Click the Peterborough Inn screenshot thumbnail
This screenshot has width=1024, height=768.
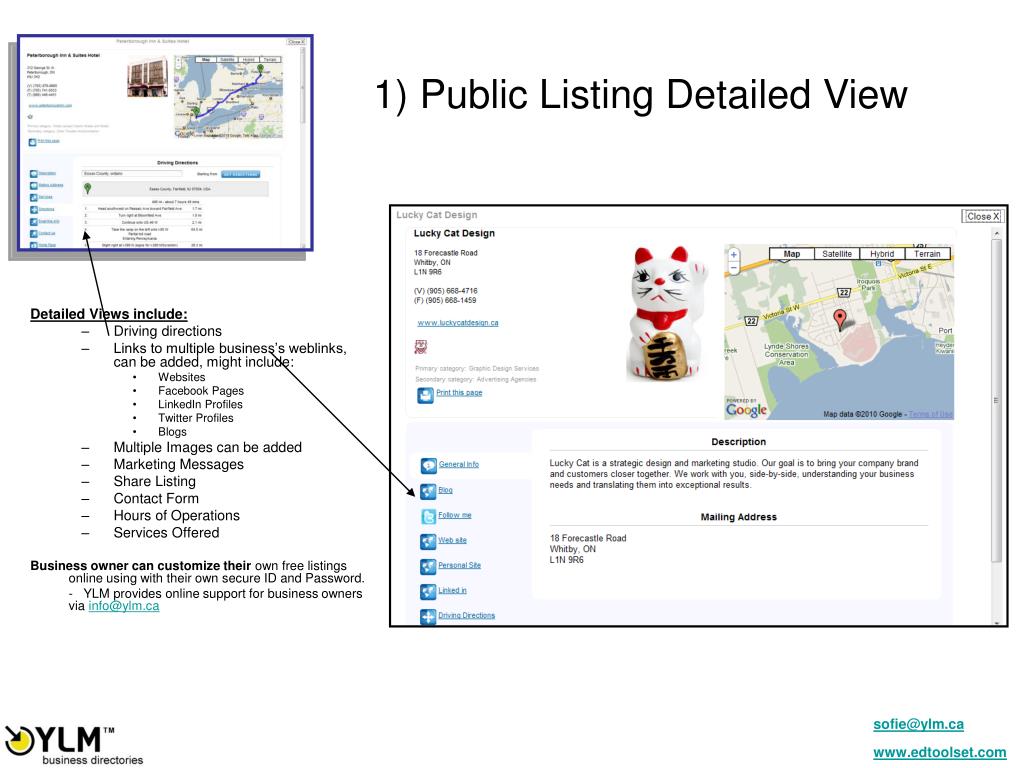coord(165,143)
